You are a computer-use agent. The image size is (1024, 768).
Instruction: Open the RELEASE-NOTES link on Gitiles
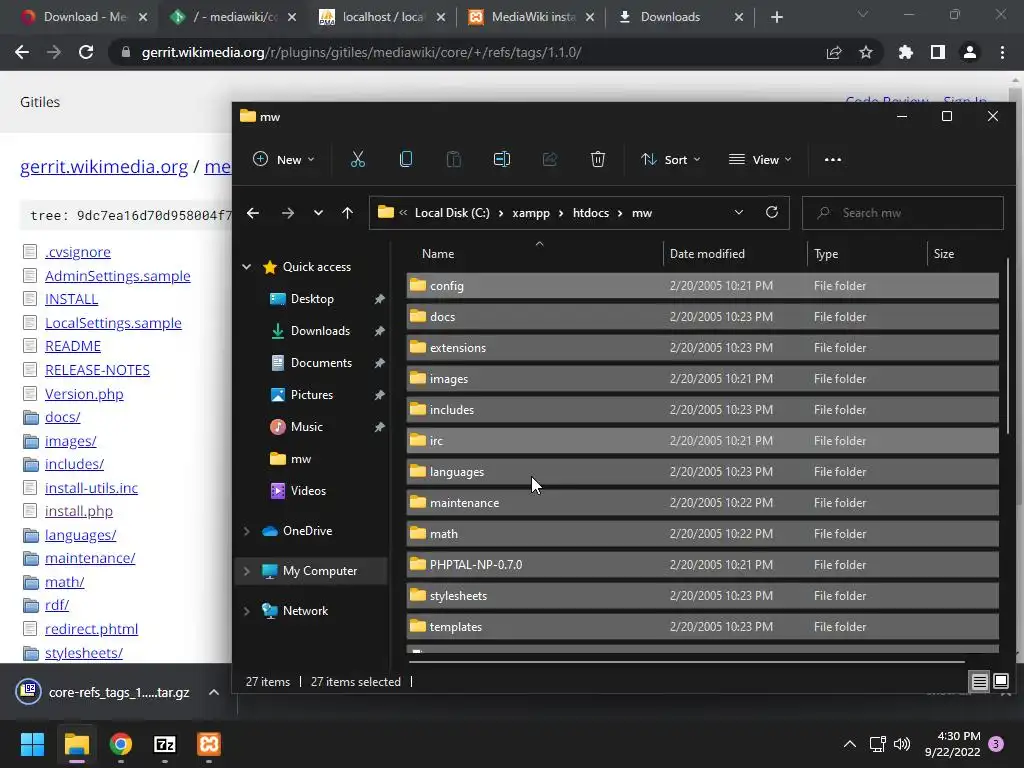[97, 370]
